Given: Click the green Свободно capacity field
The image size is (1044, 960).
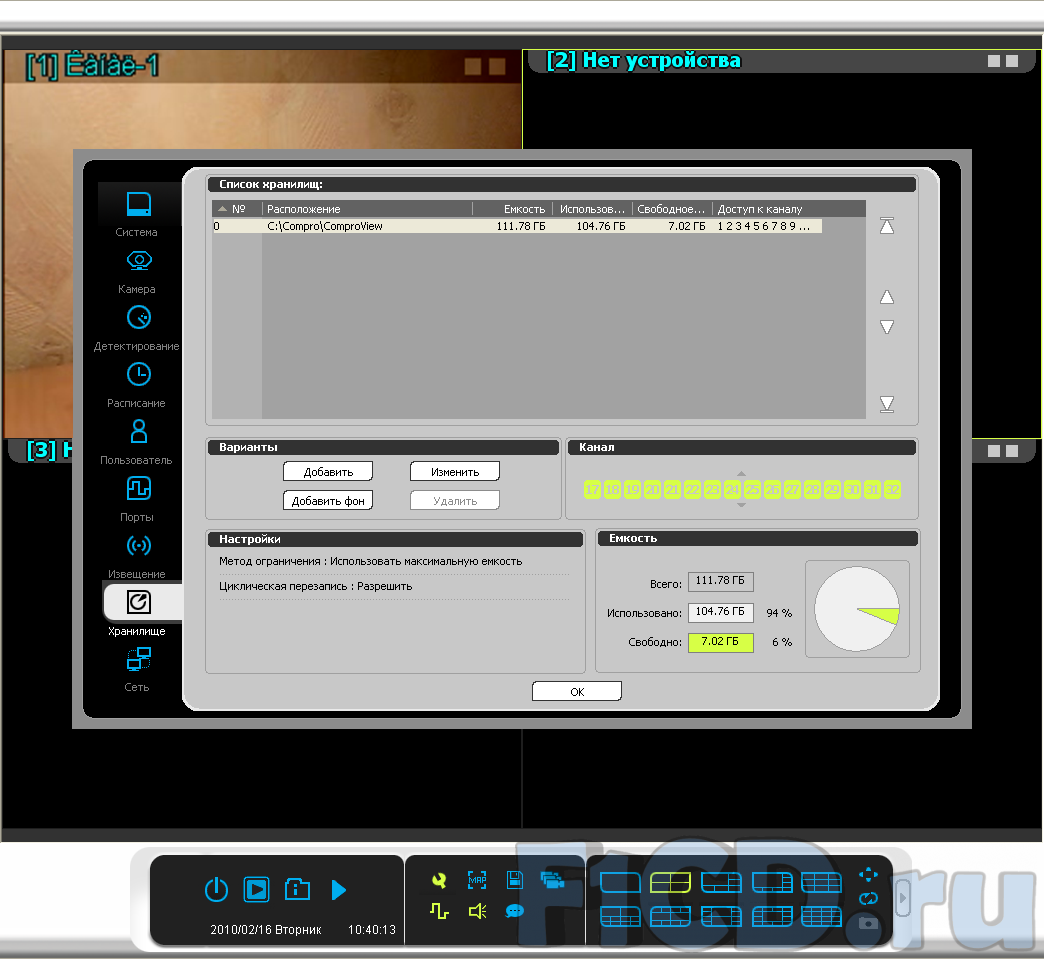Looking at the screenshot, I should pos(720,642).
